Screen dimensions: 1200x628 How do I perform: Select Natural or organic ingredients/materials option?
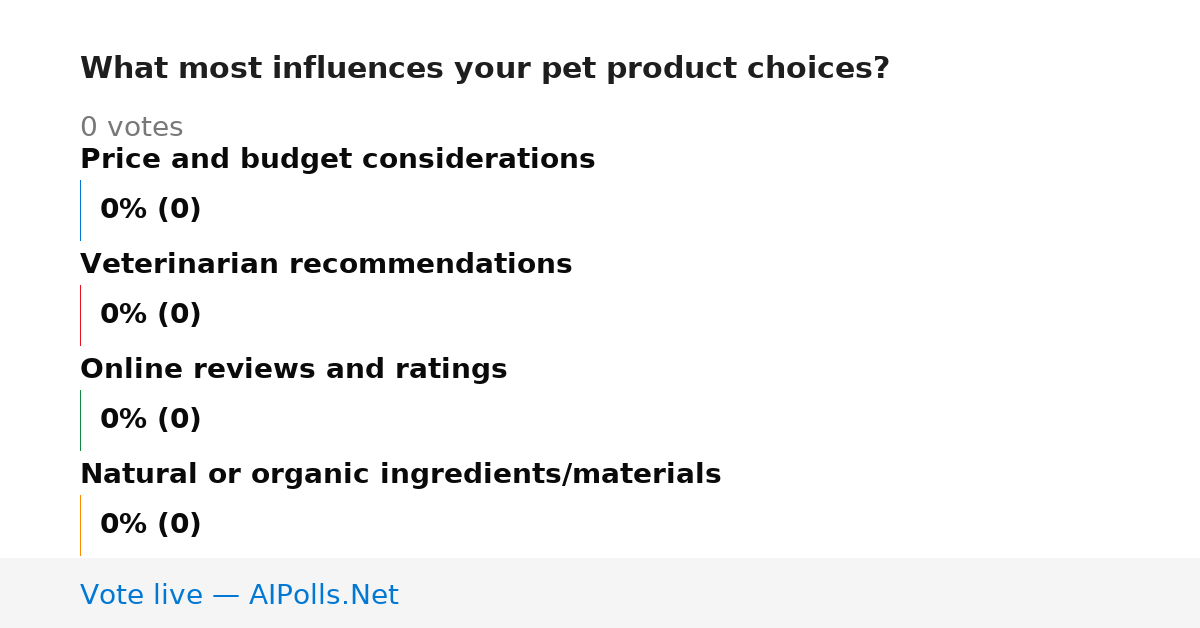pos(400,475)
